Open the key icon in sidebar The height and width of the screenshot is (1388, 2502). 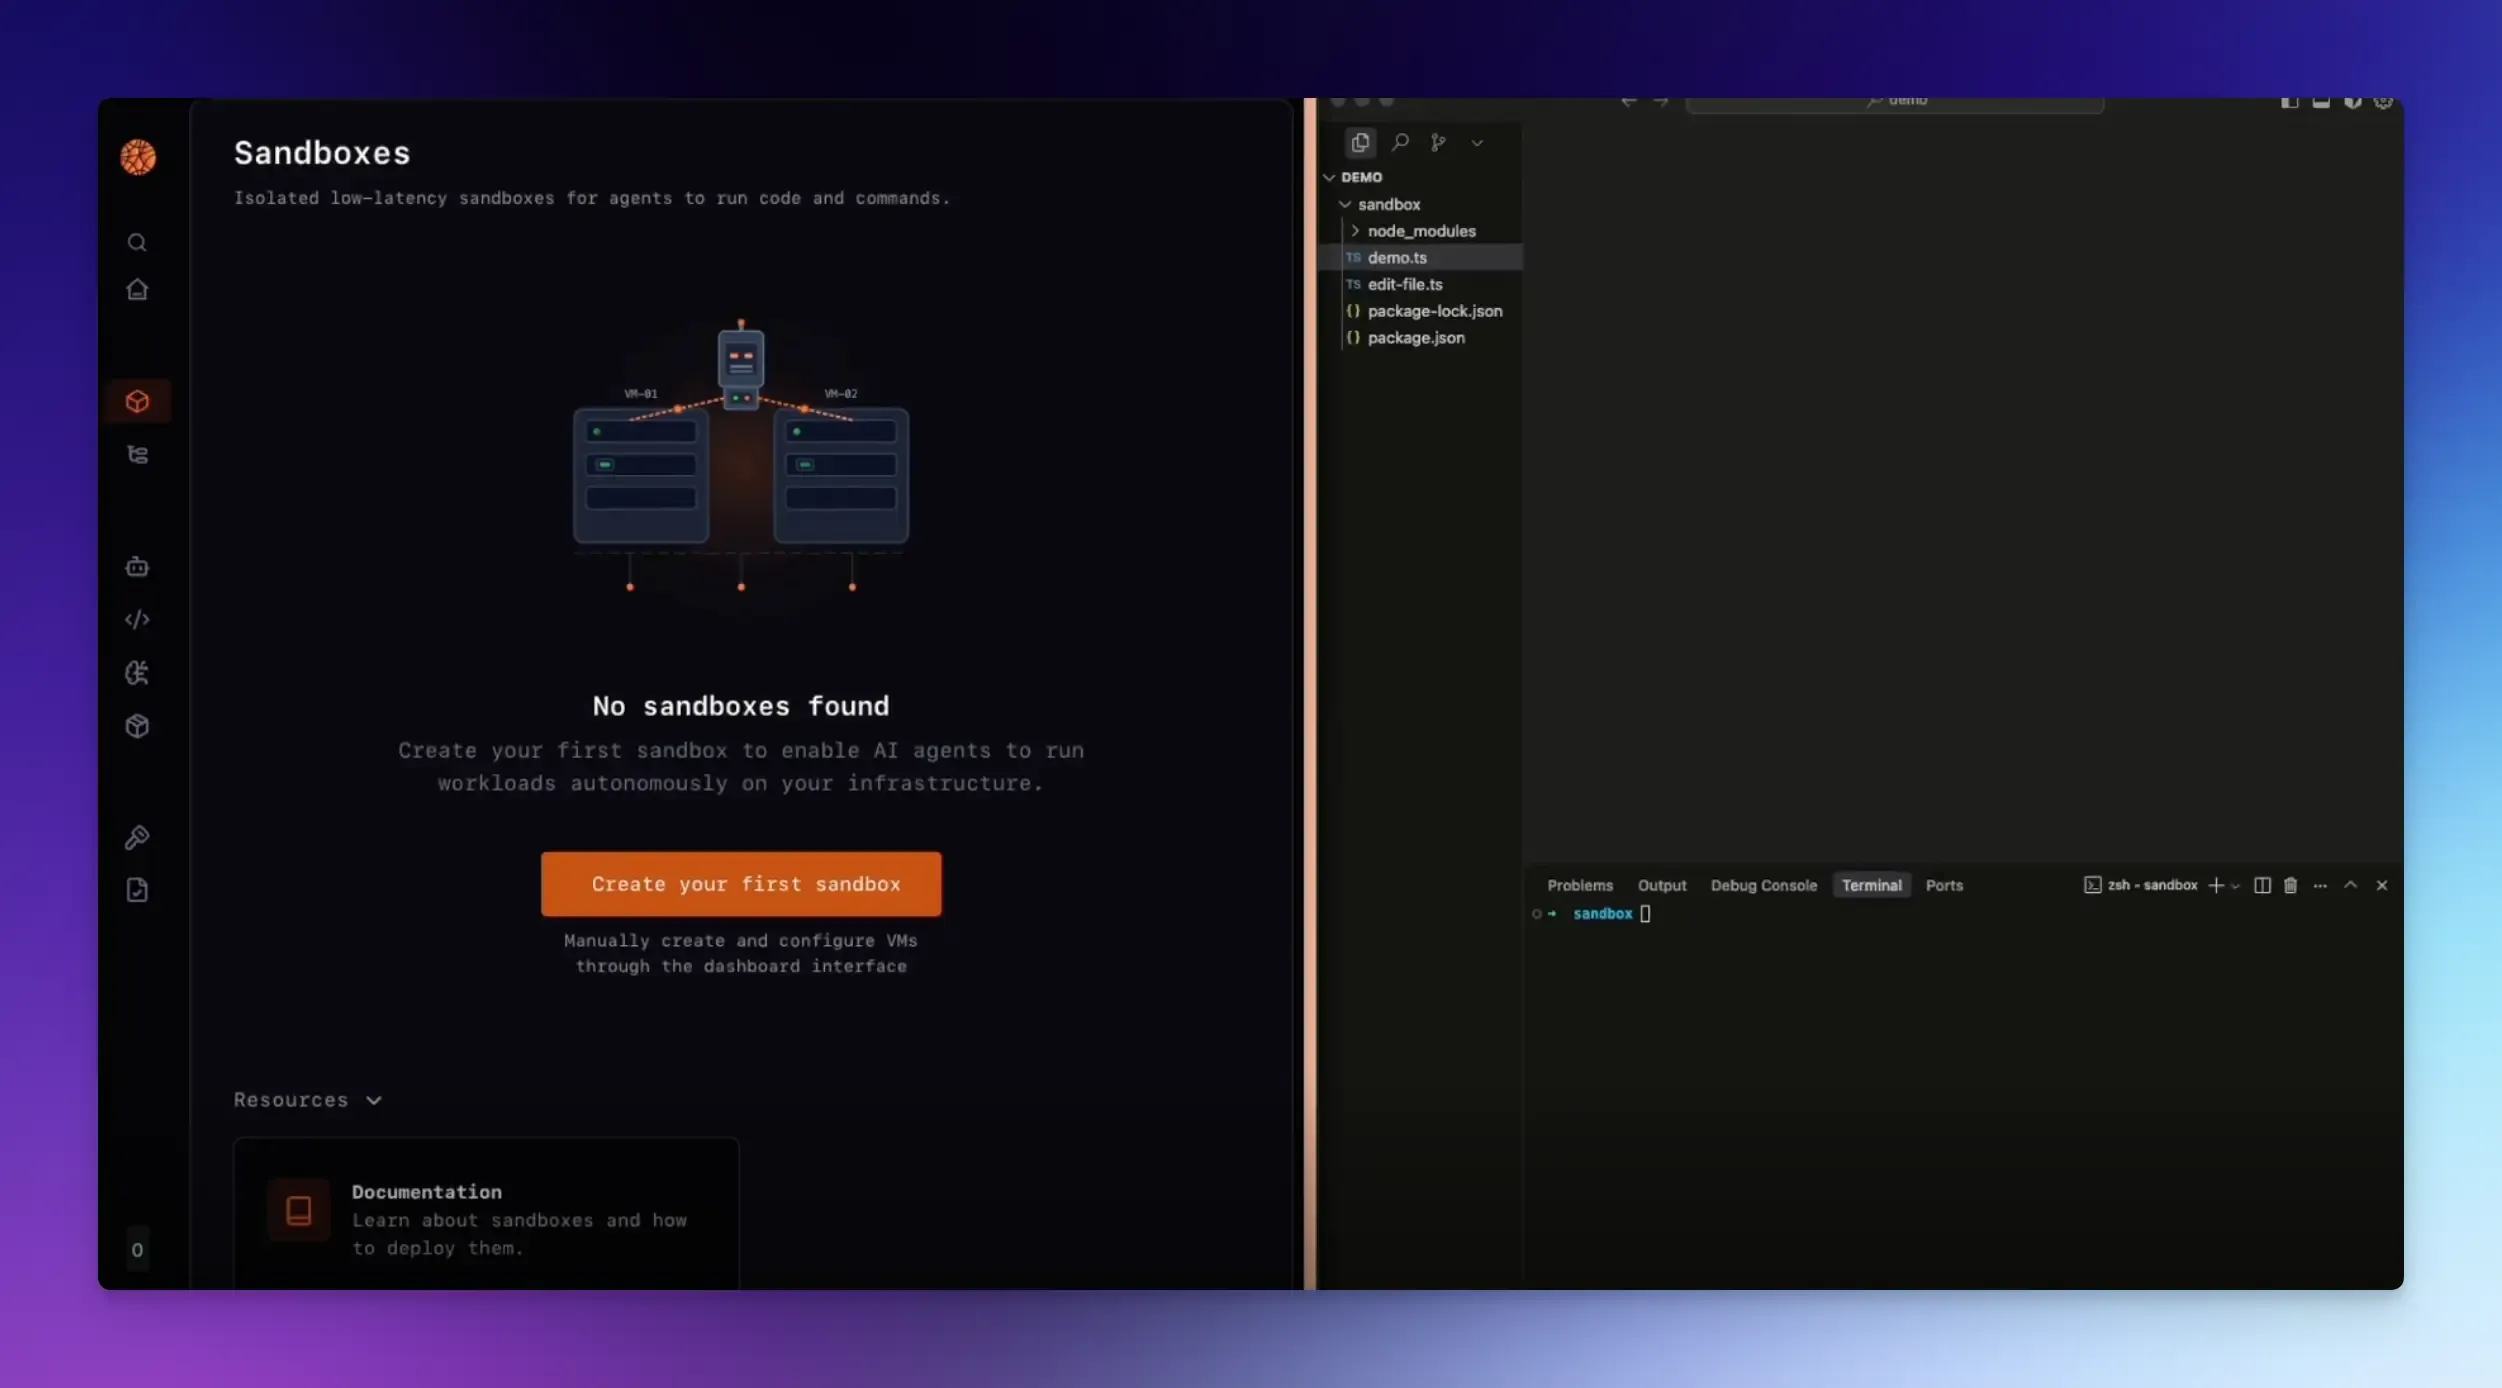click(x=137, y=837)
